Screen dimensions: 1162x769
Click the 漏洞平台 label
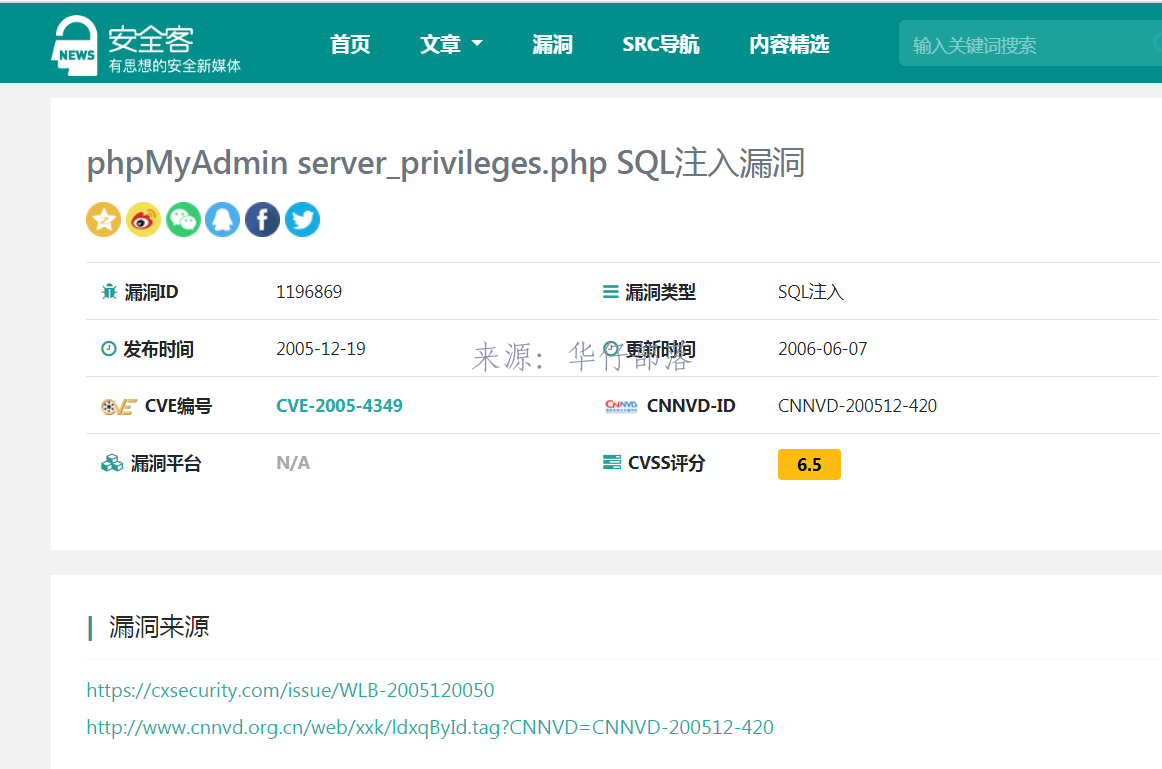(x=166, y=464)
